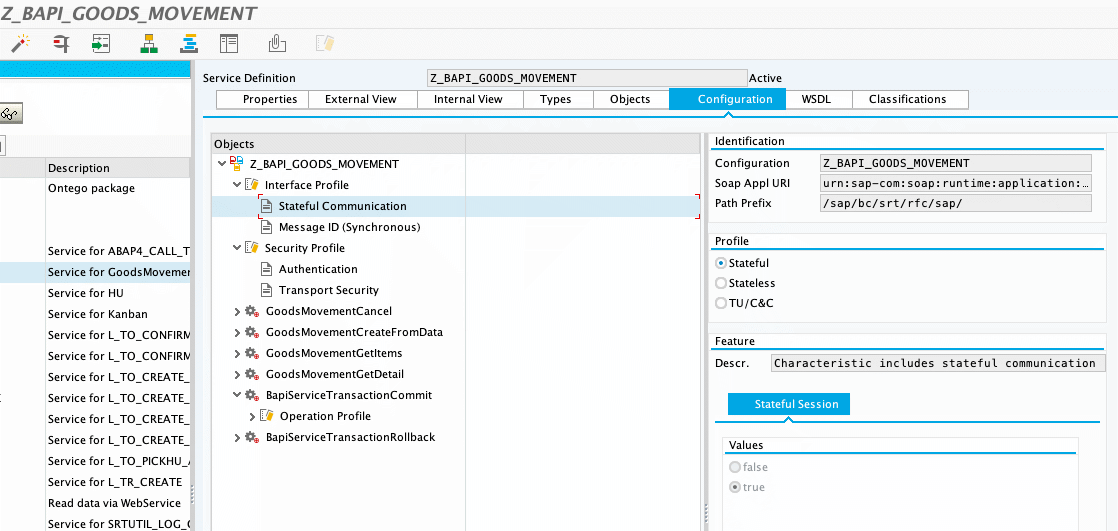This screenshot has width=1118, height=531.
Task: Collapse the Interface Profile node
Action: [237, 185]
